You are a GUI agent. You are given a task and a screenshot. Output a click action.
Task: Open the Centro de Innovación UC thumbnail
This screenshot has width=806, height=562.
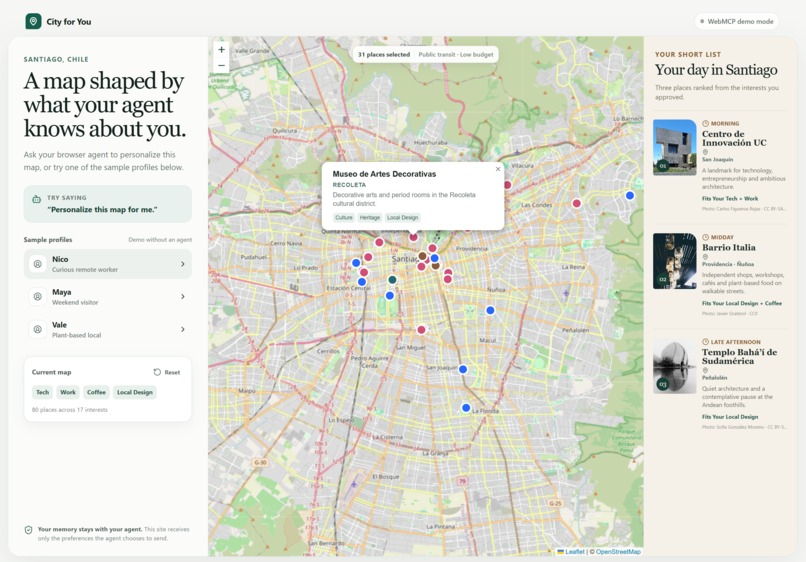(674, 148)
